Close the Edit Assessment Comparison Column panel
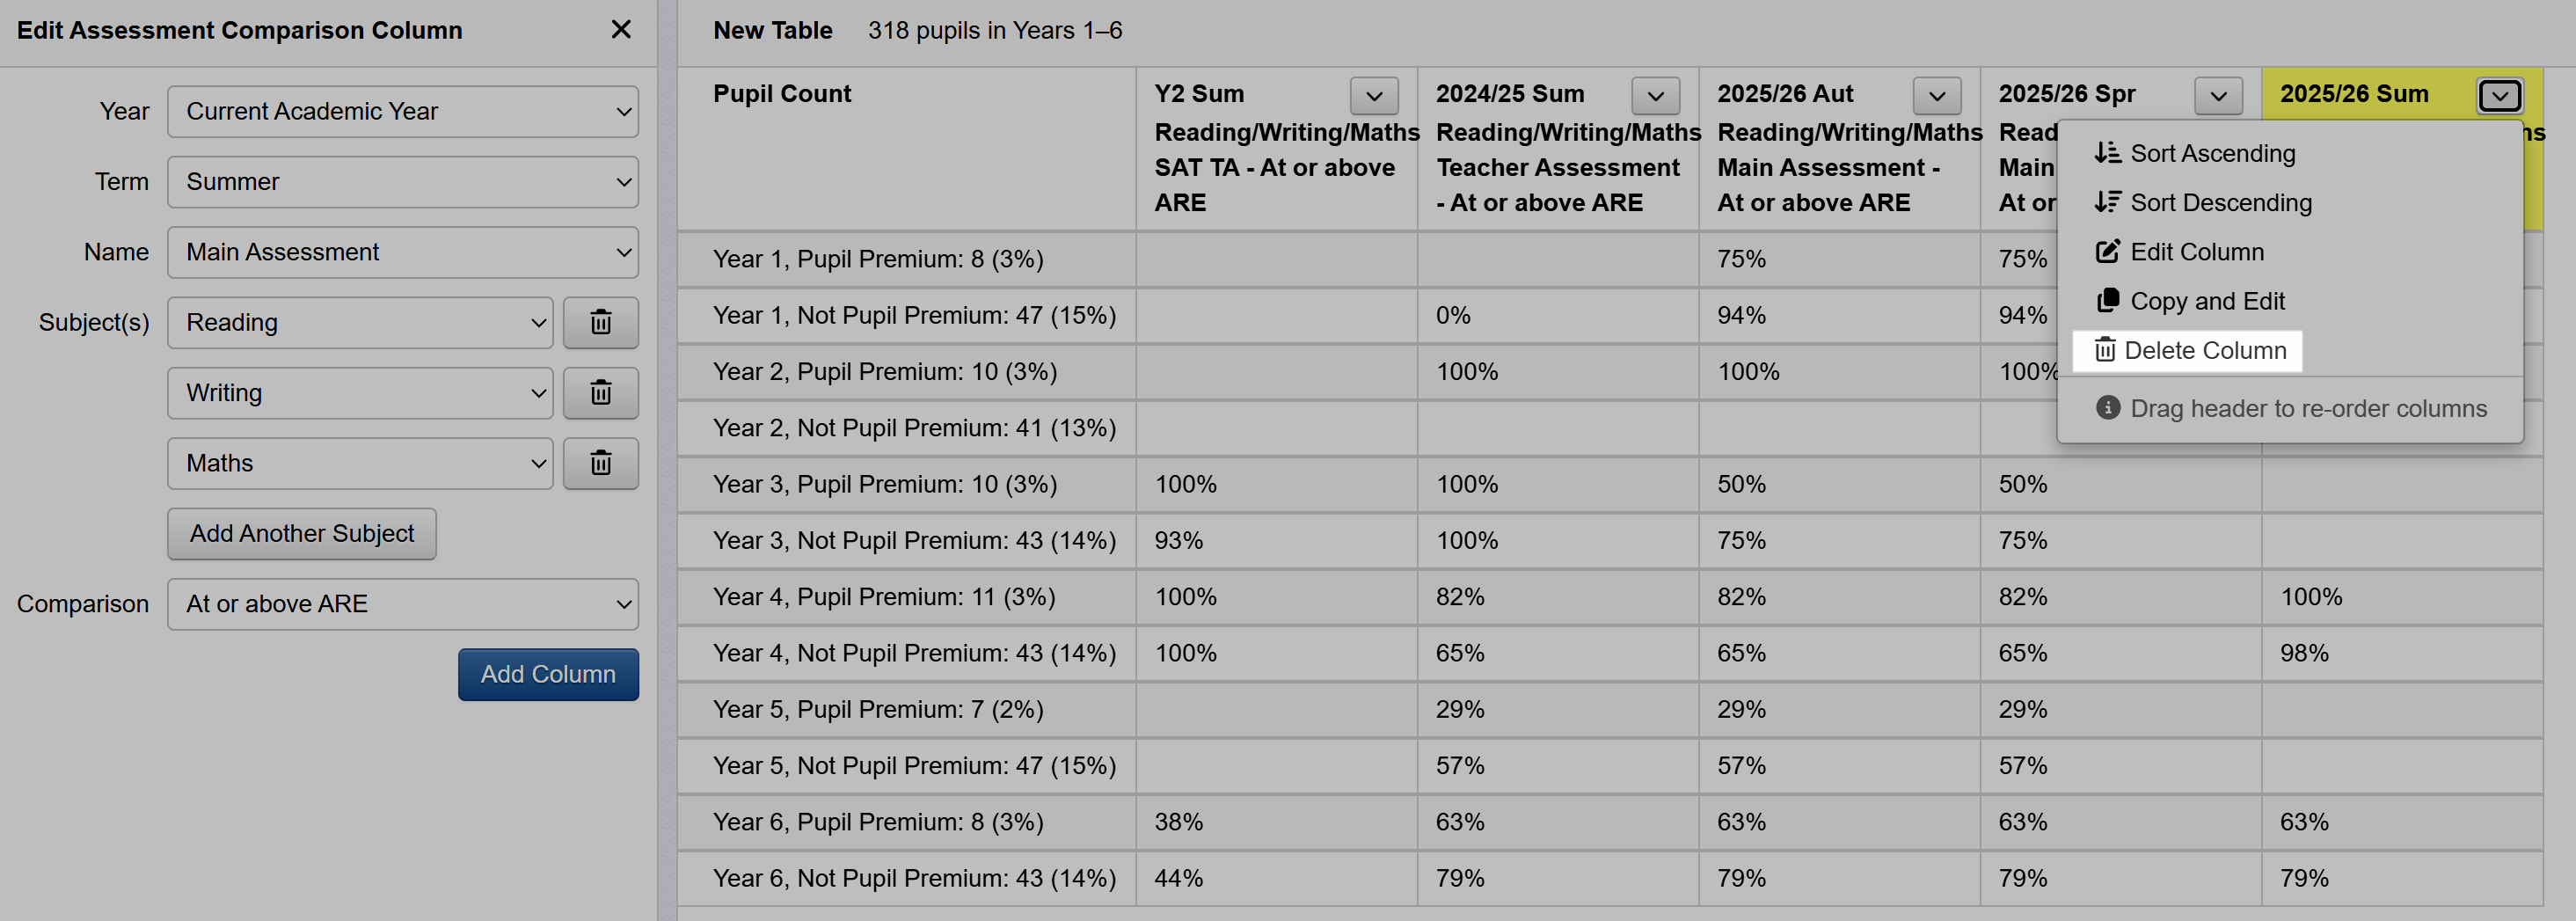The width and height of the screenshot is (2576, 921). tap(620, 30)
